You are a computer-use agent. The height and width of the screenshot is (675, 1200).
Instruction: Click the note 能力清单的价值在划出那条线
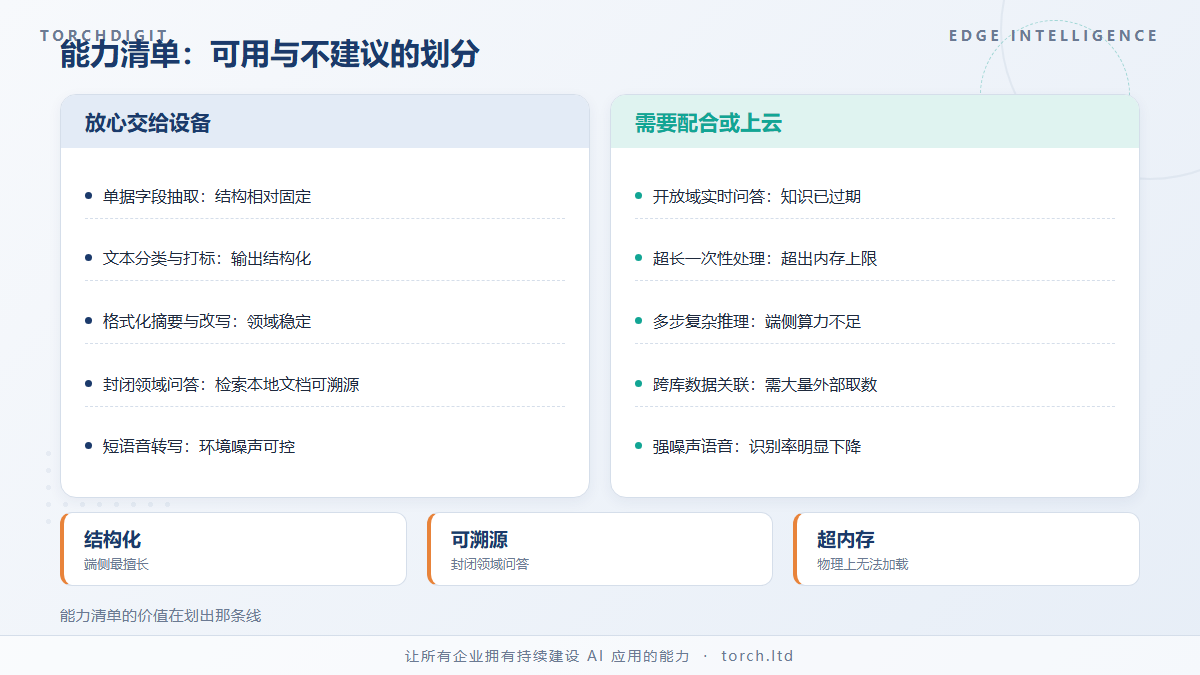[161, 615]
